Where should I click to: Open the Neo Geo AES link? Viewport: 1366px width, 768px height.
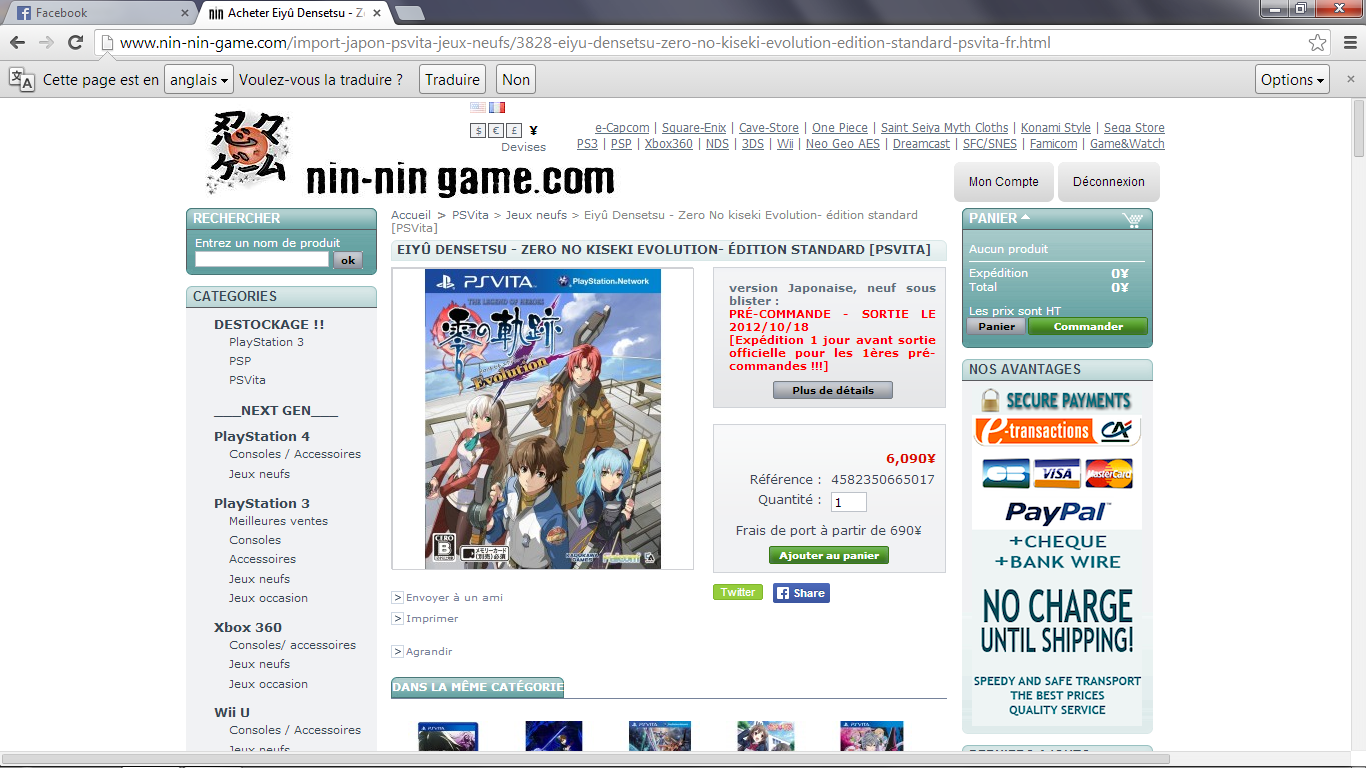coord(843,144)
